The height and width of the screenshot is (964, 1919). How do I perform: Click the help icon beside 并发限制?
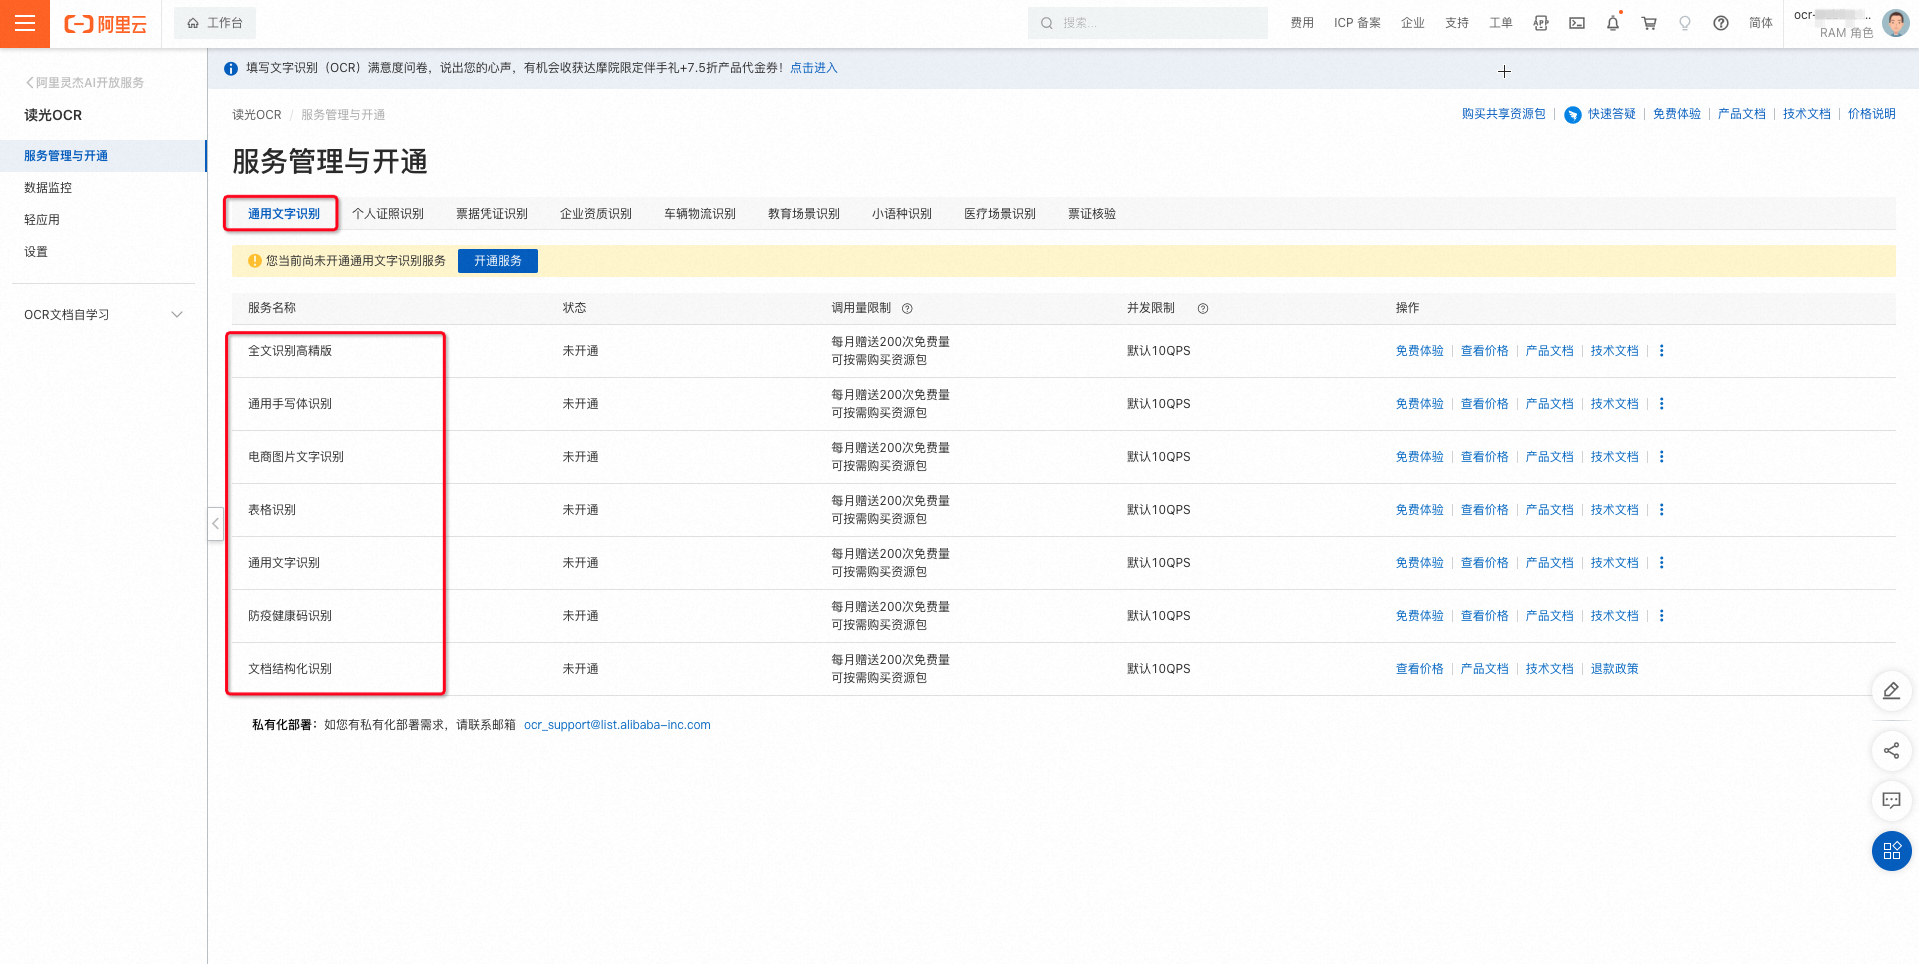[x=1203, y=309]
